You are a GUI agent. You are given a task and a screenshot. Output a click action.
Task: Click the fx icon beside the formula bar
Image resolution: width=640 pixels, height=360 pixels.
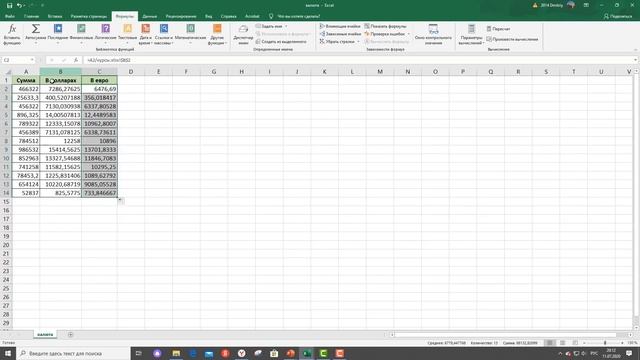(76, 60)
